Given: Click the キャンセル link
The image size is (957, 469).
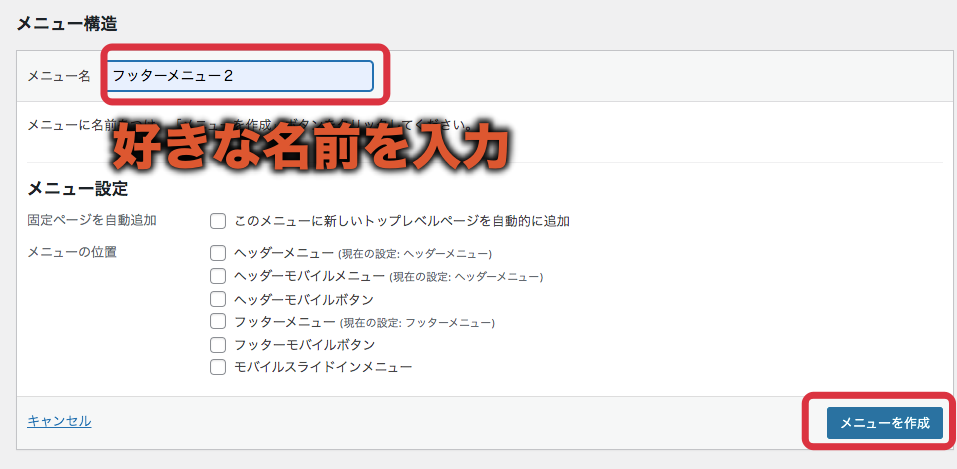Looking at the screenshot, I should tap(59, 421).
